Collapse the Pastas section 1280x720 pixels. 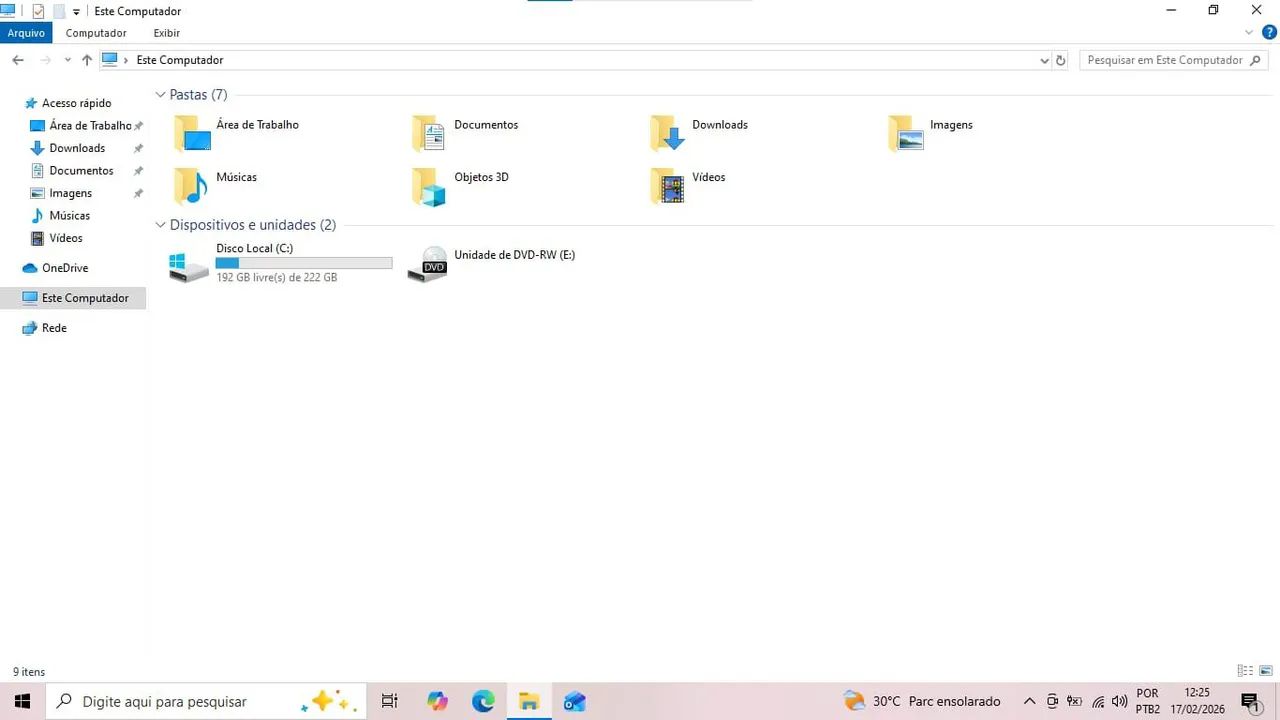pos(160,94)
